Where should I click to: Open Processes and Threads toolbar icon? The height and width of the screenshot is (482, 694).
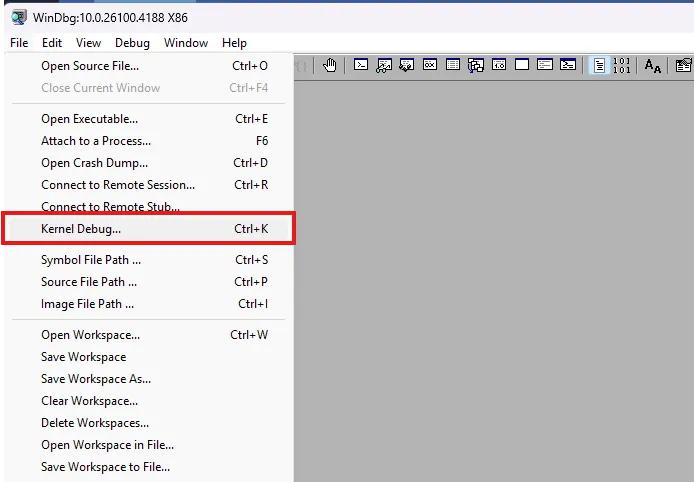545,65
